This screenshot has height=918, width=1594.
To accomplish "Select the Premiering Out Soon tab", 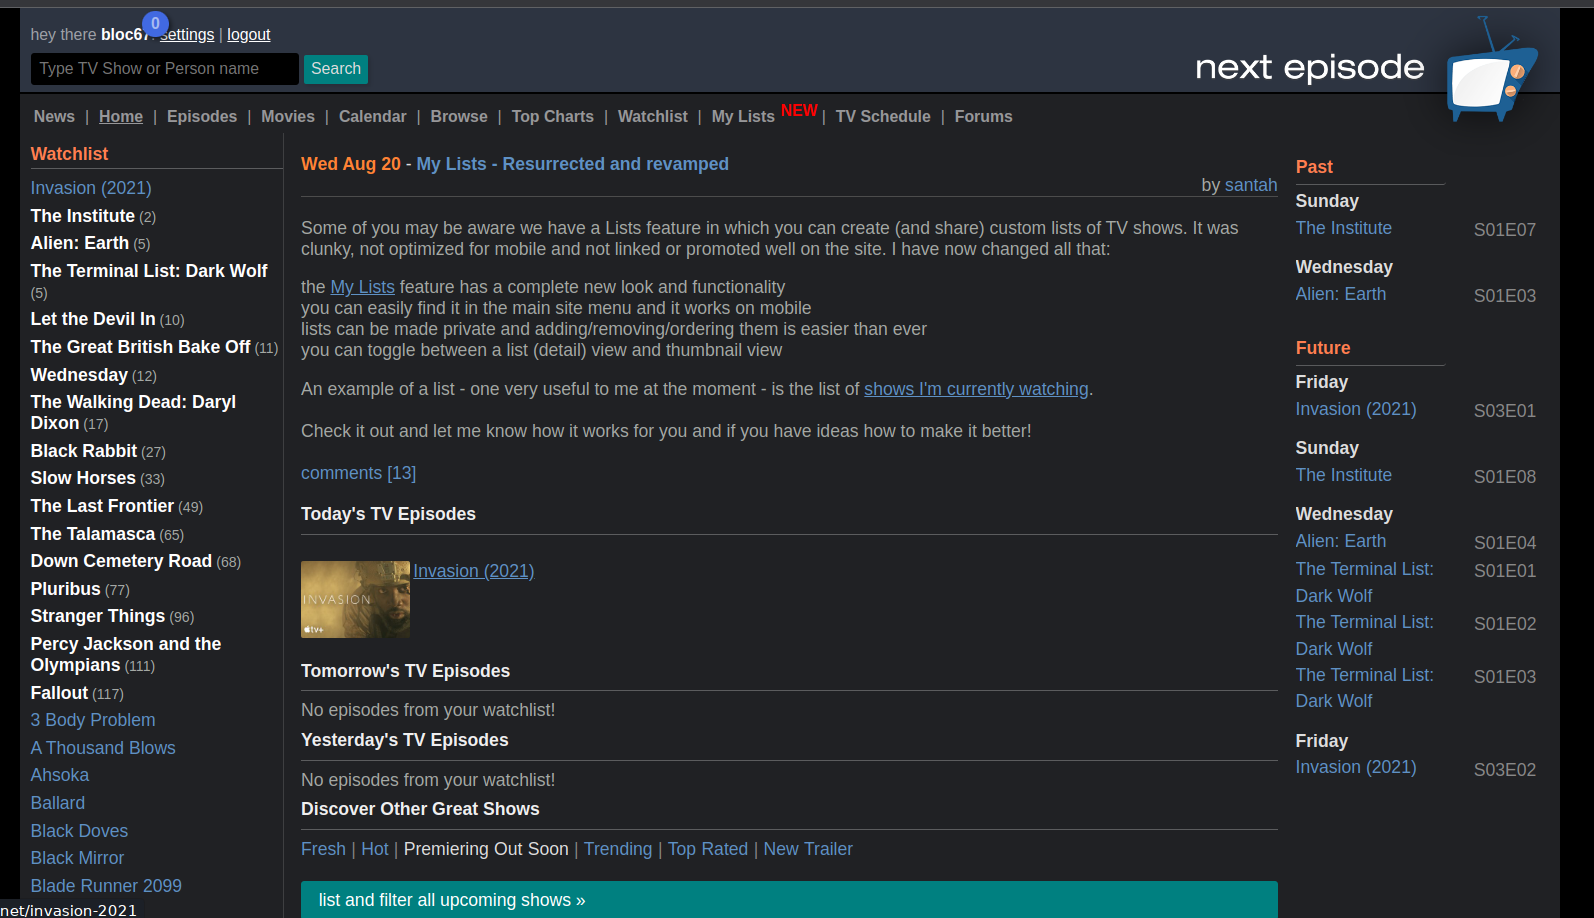I will (x=486, y=849).
